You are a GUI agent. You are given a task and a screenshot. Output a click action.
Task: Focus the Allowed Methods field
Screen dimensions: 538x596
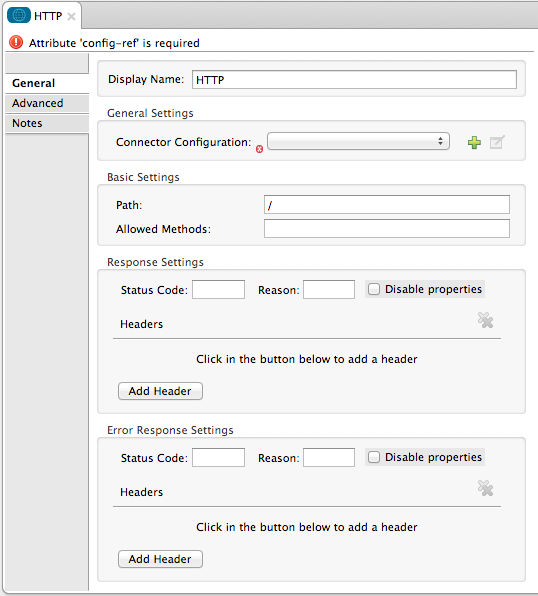point(387,228)
